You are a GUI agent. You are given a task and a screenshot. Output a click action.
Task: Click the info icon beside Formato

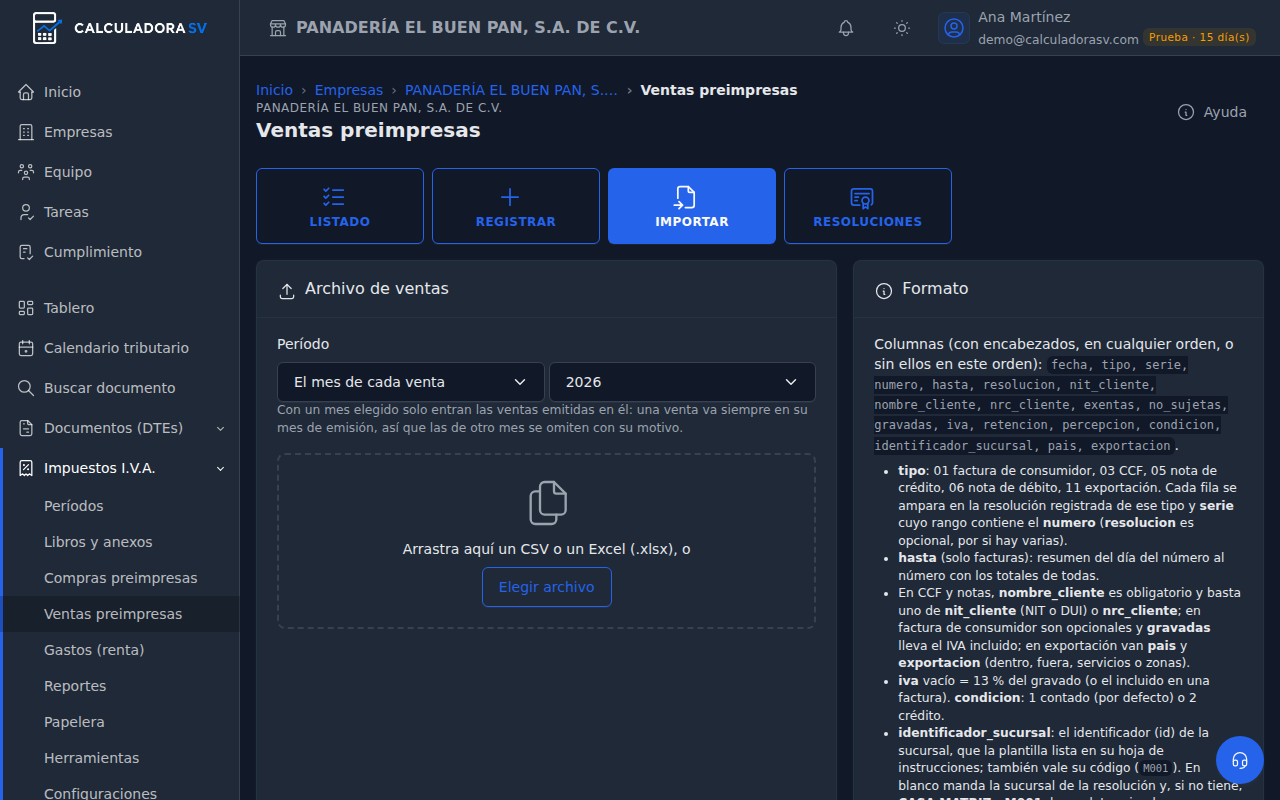click(884, 290)
